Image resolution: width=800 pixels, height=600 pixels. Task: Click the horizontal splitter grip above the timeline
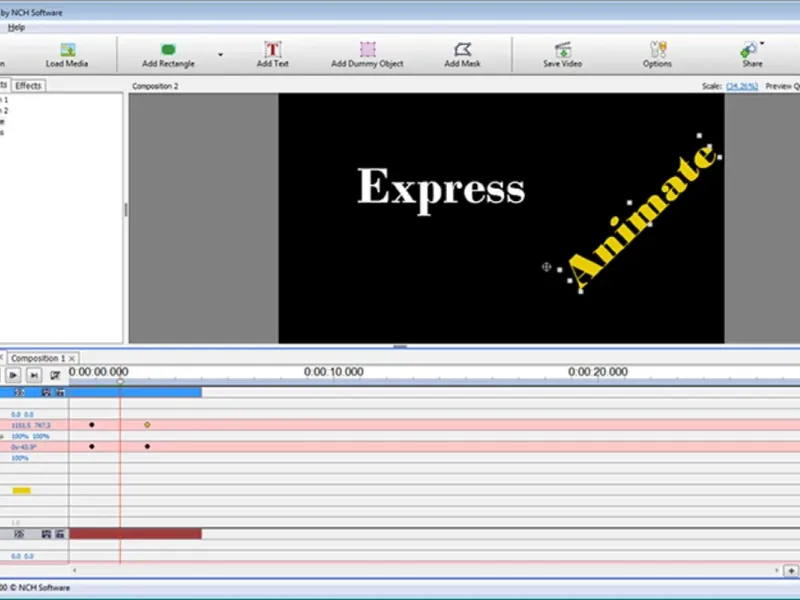pos(400,346)
